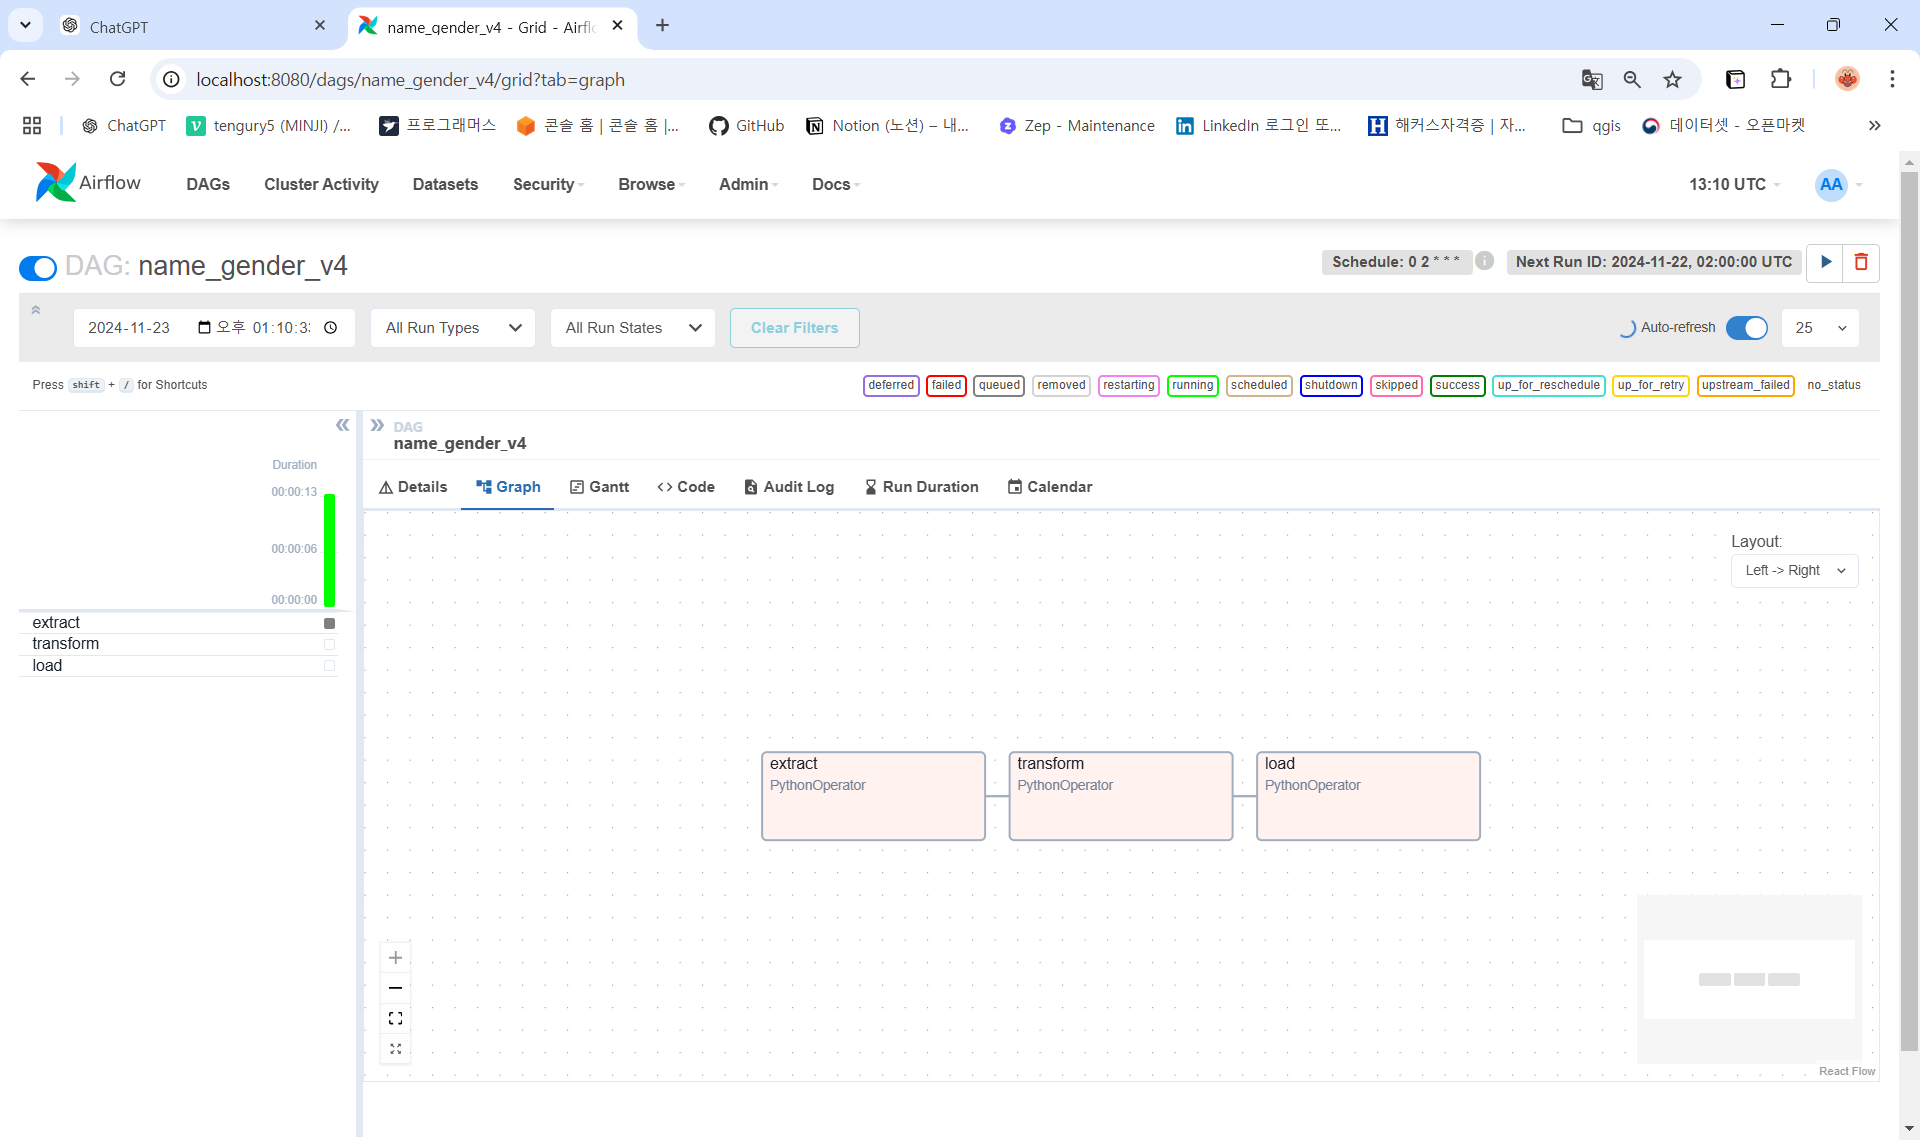Click the Delete DAG trash icon
This screenshot has height=1140, width=1920.
click(1861, 262)
